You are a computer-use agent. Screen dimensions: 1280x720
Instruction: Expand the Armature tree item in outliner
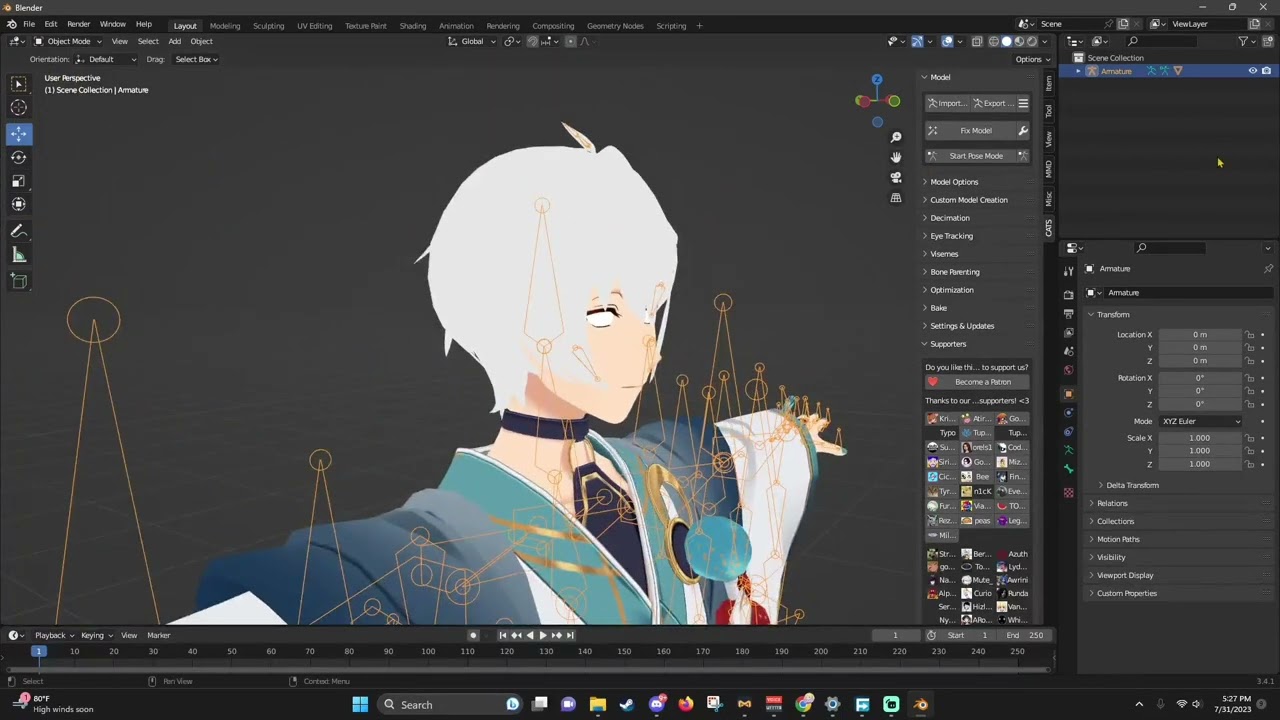[x=1078, y=71]
